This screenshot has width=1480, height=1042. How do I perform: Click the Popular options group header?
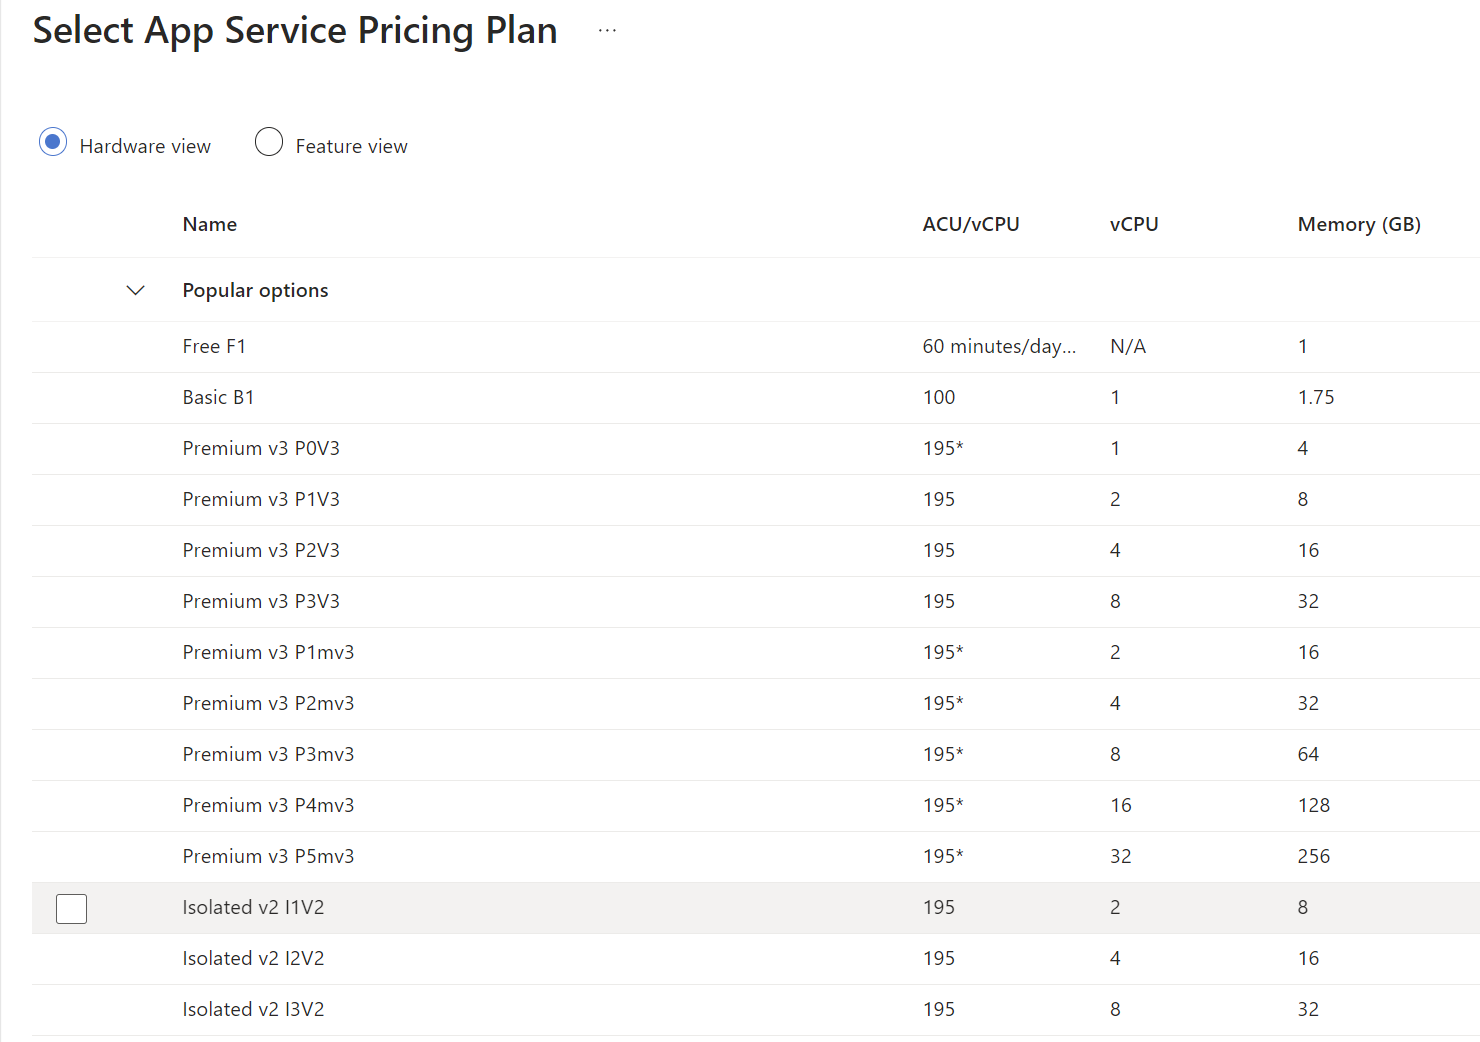[x=255, y=290]
